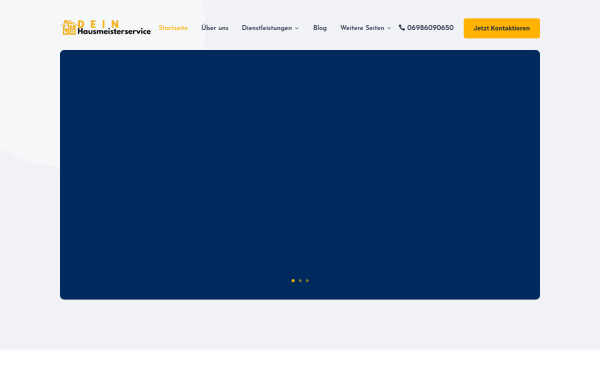Image resolution: width=600 pixels, height=375 pixels.
Task: Click the Jetzt Kontaktieren button
Action: (502, 28)
